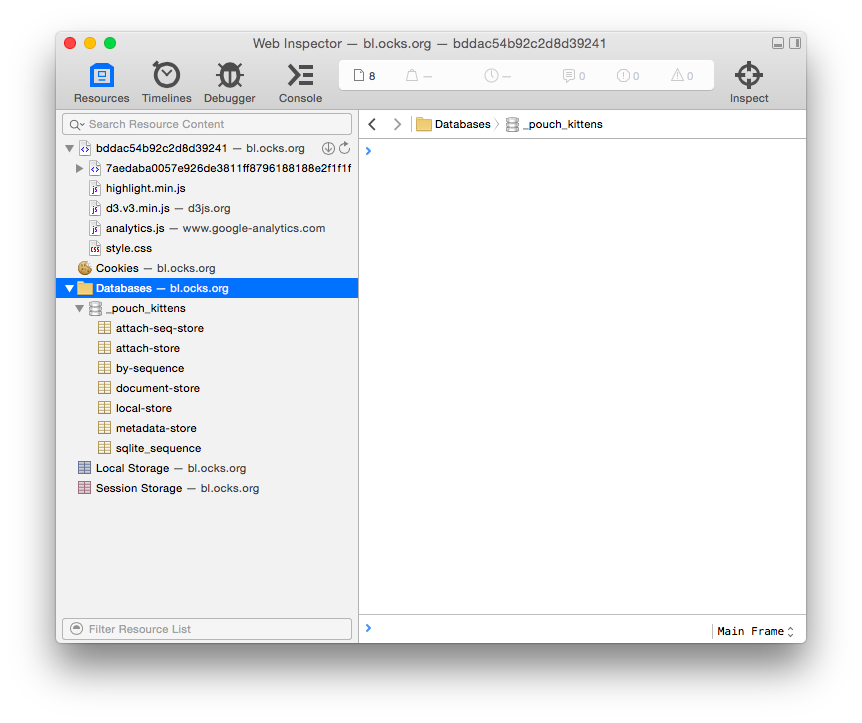Show the Console panel
This screenshot has height=723, width=862.
300,83
